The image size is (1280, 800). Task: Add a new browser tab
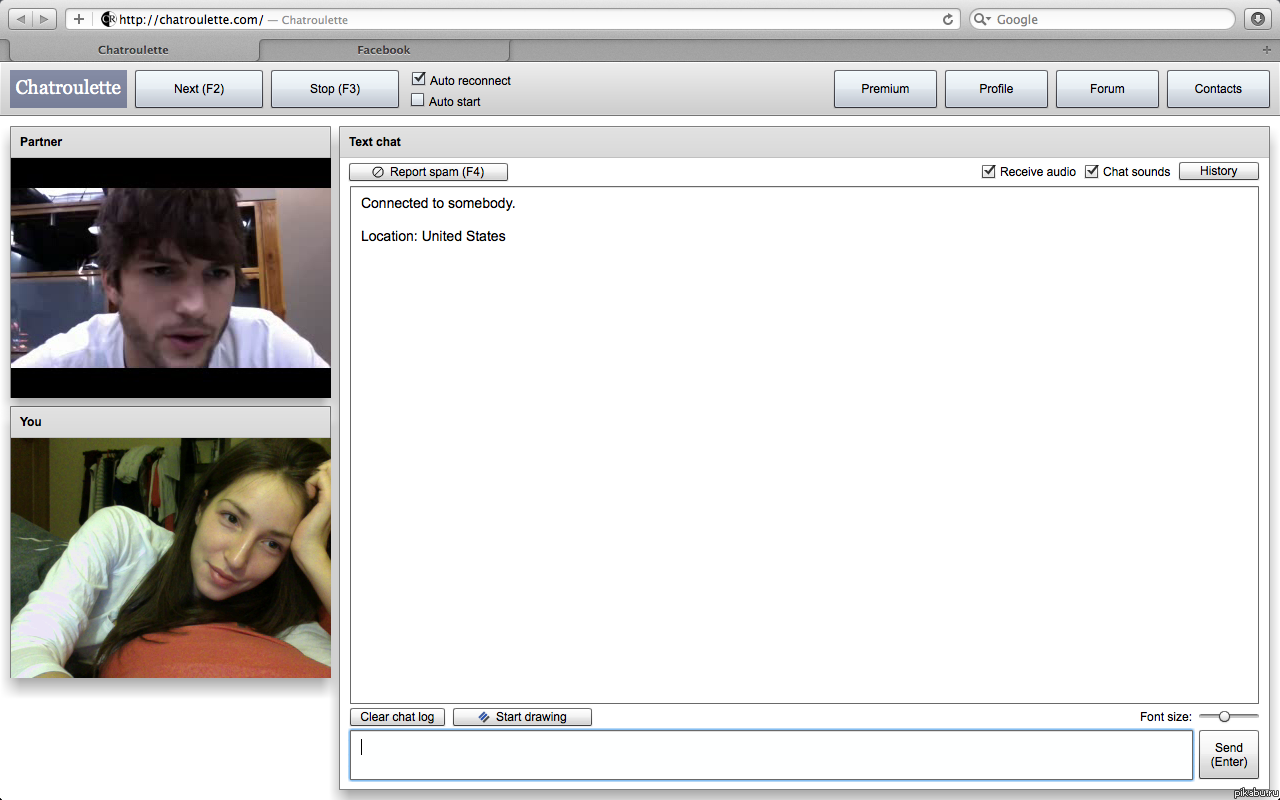pos(1267,49)
